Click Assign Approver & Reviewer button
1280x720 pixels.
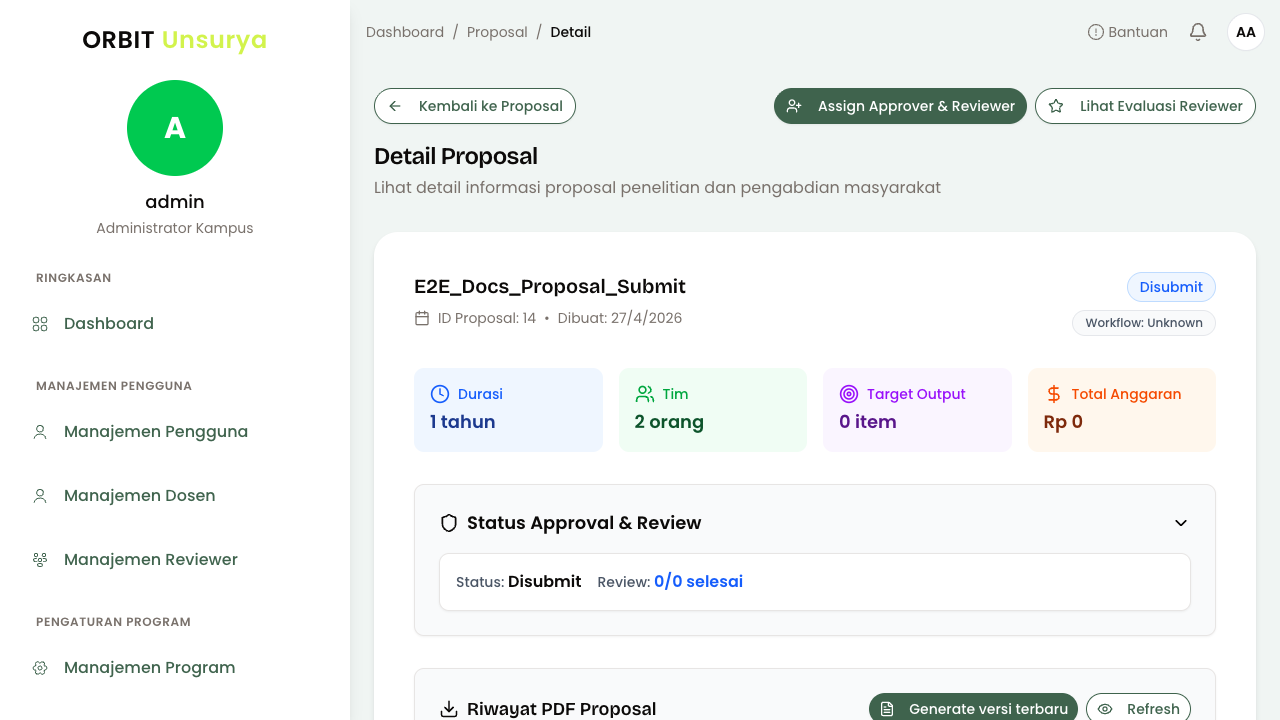(900, 106)
